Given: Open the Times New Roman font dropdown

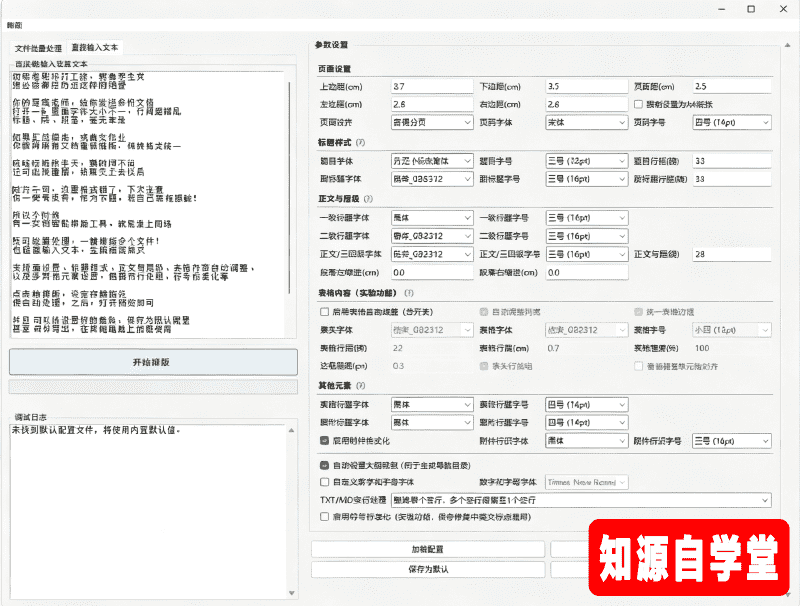Looking at the screenshot, I should pos(587,482).
